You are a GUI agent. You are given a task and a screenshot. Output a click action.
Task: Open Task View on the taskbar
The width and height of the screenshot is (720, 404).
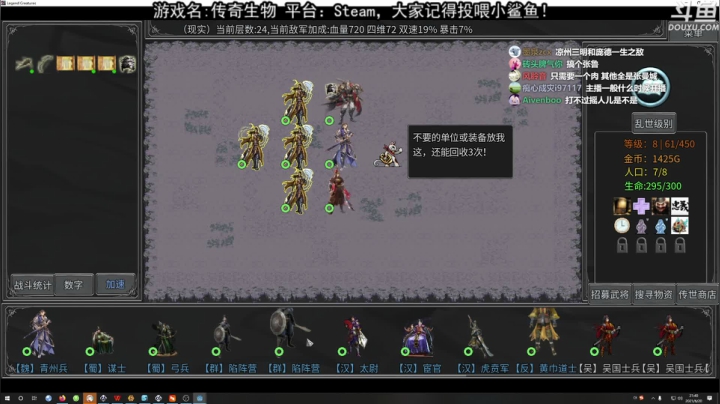click(x=34, y=398)
